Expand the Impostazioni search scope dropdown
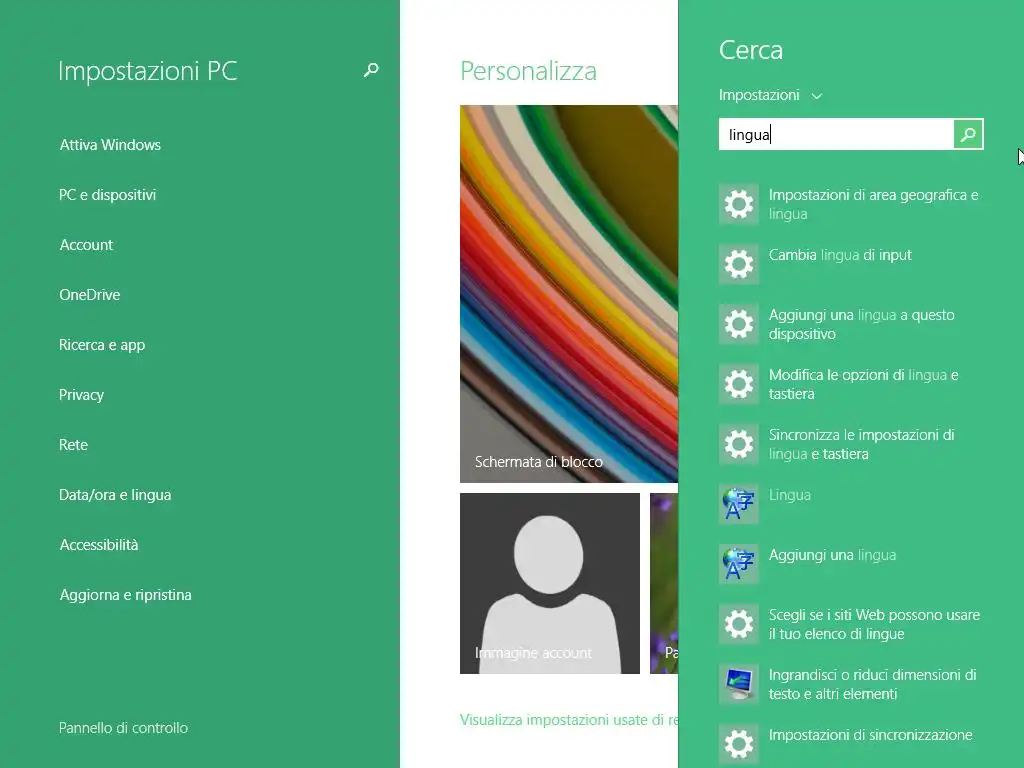 [771, 95]
